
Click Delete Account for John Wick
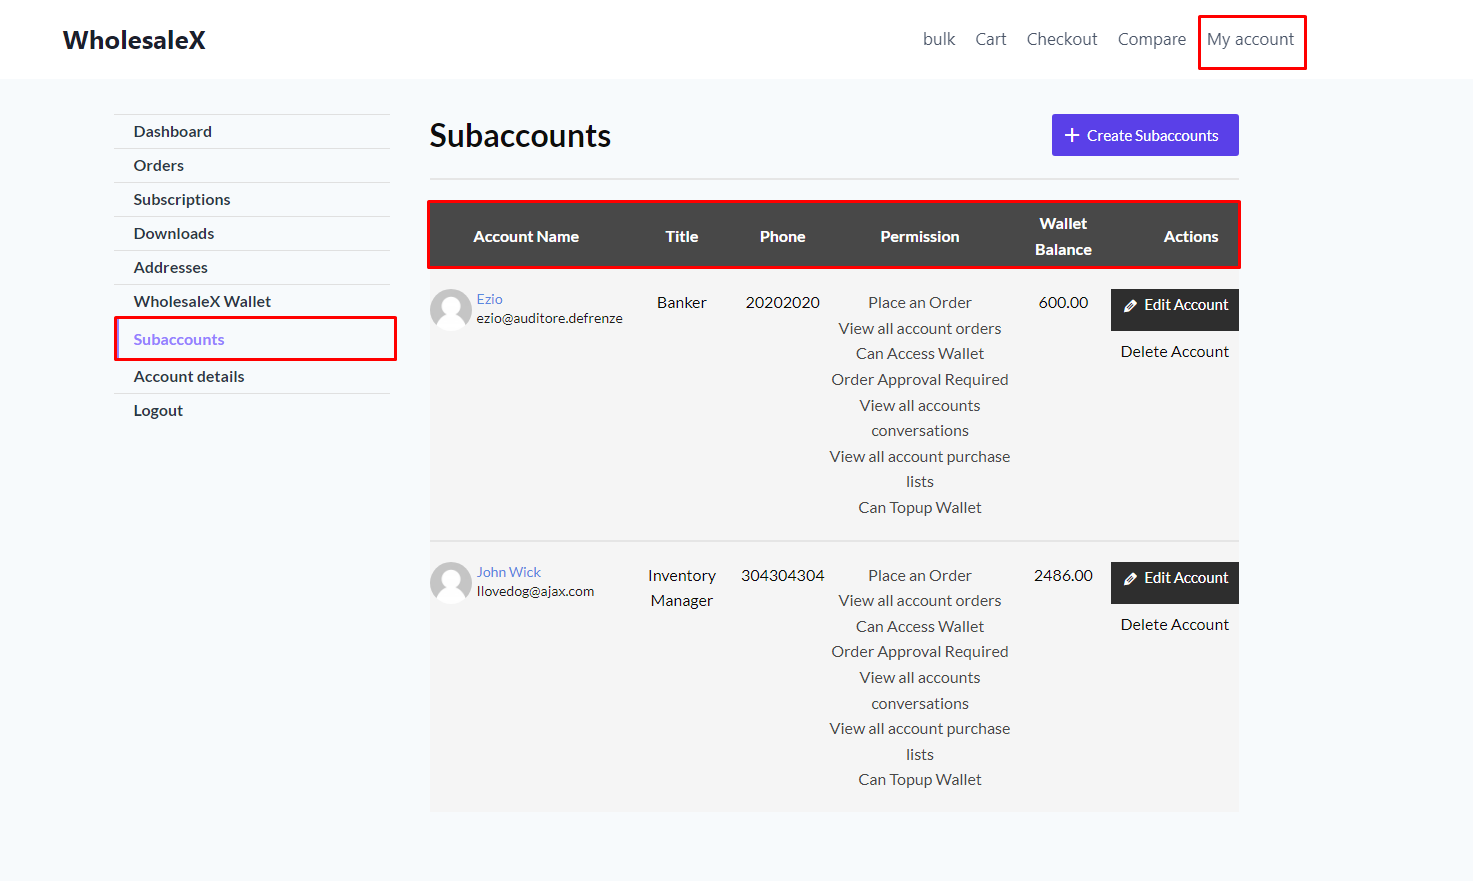click(x=1175, y=624)
